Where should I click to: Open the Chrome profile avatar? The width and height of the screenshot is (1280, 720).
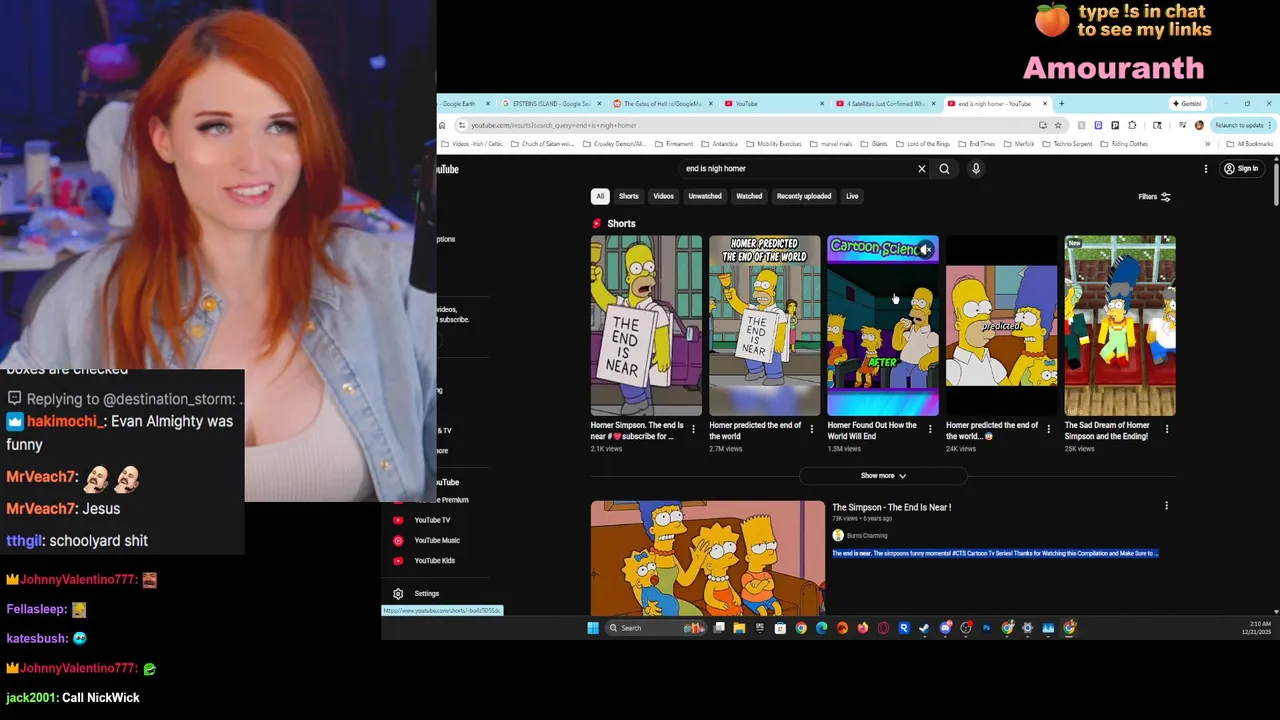point(1199,125)
